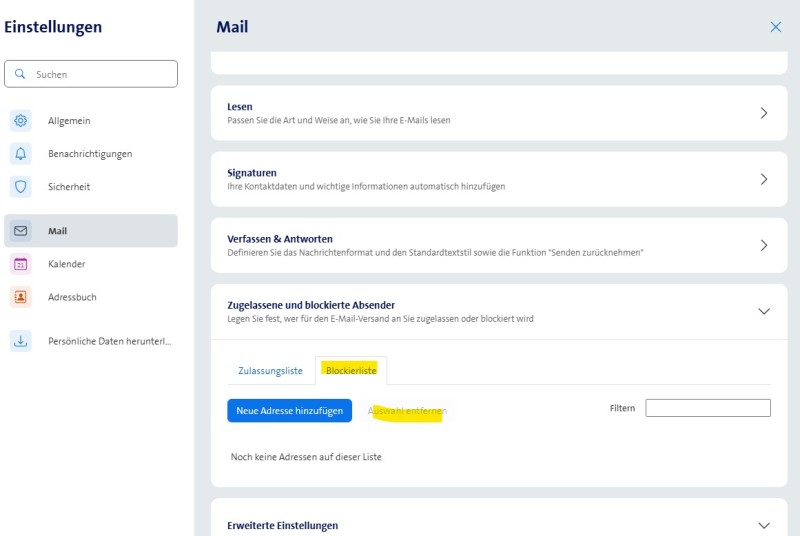Switch to the Zulassungsliste tab
This screenshot has width=800, height=536.
tap(270, 371)
